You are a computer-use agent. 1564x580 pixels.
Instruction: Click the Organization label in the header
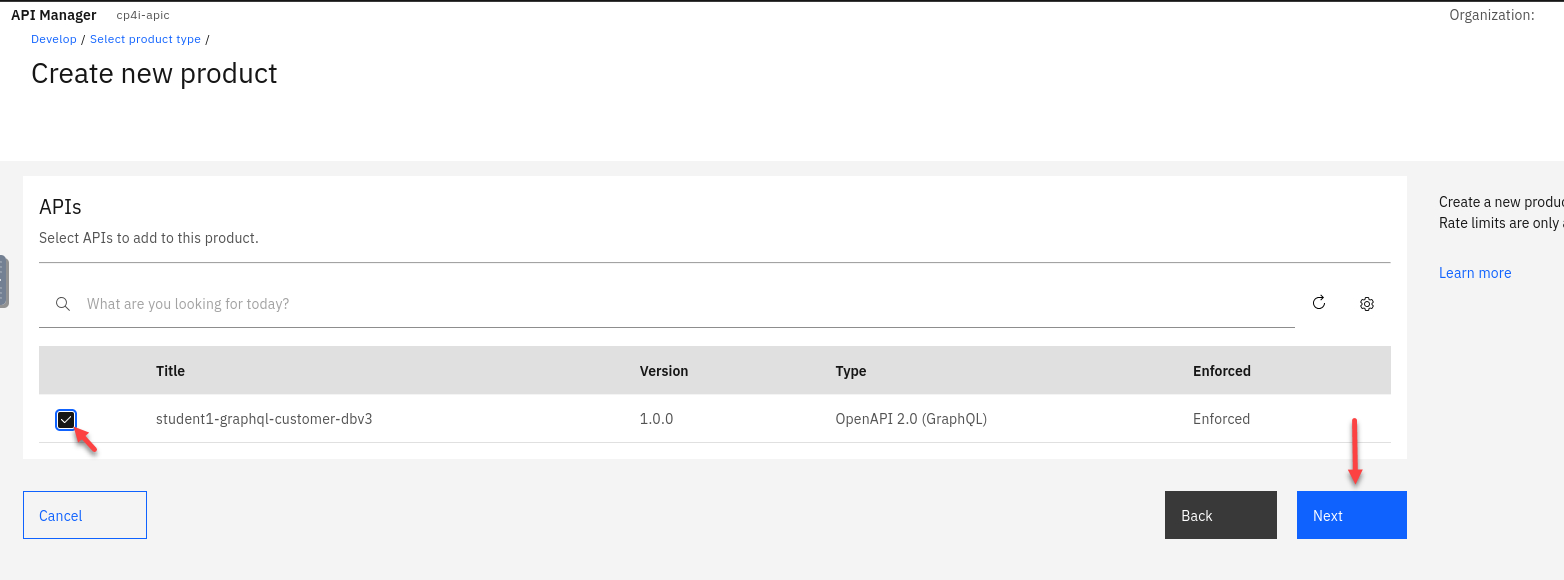point(1491,15)
